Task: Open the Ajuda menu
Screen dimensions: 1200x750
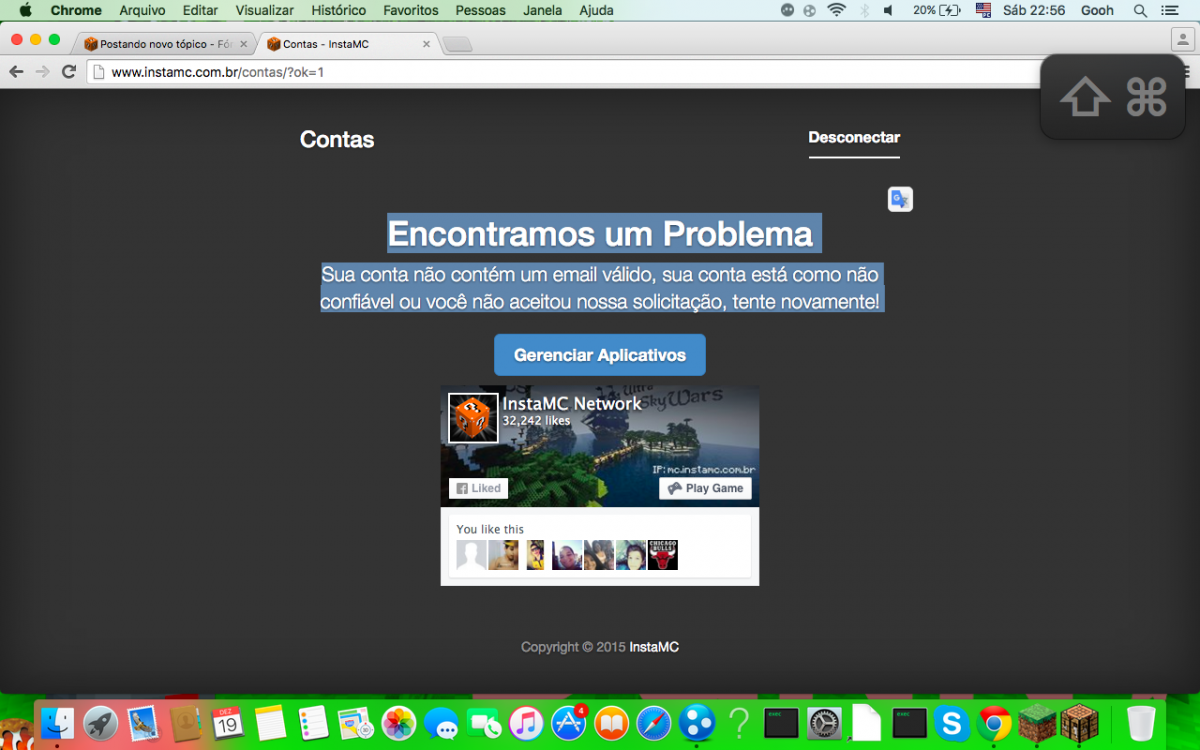Action: tap(596, 10)
